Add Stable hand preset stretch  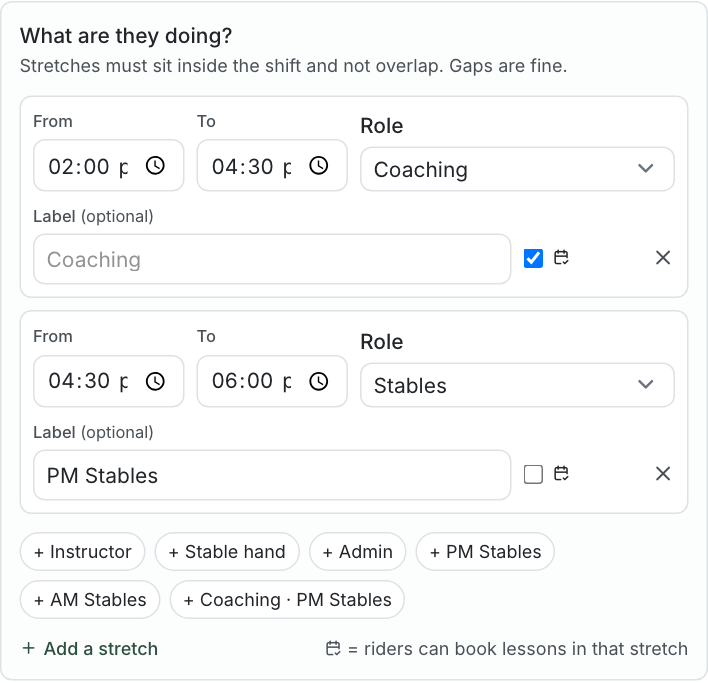coord(227,552)
